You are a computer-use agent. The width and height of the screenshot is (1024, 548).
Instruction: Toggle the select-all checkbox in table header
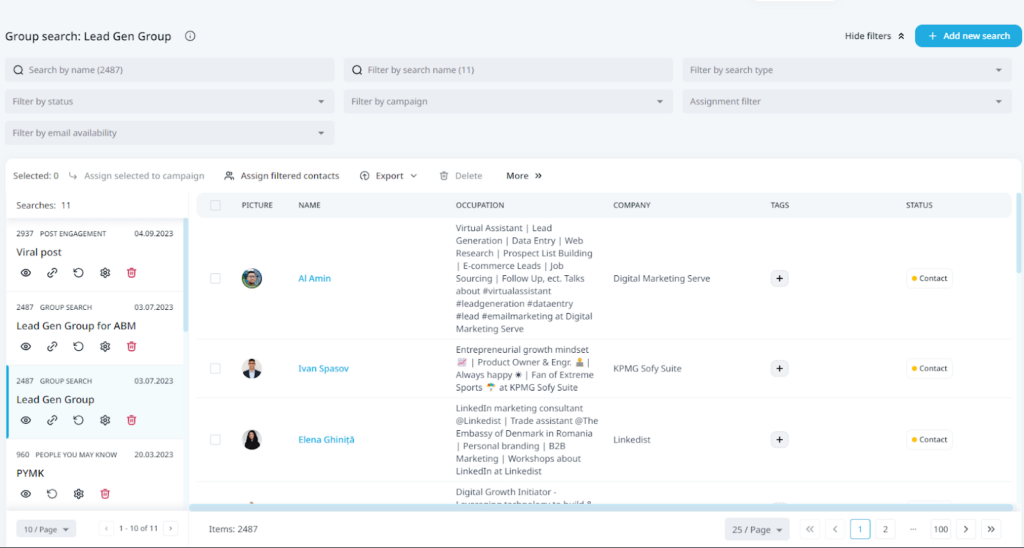(215, 205)
